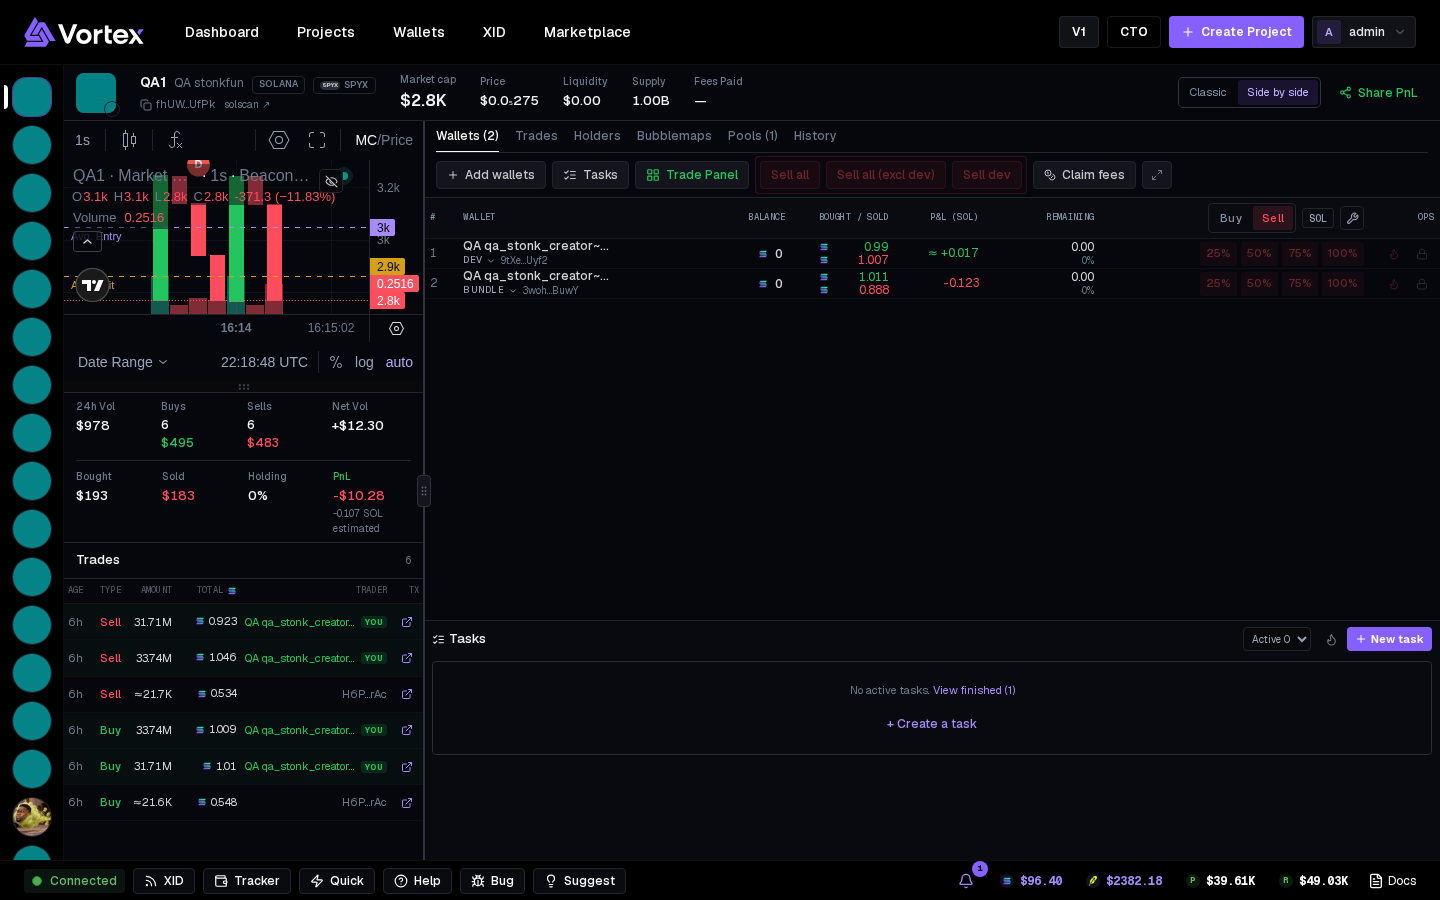Open price scale settings icon below axis
The image size is (1440, 900).
coord(396,328)
